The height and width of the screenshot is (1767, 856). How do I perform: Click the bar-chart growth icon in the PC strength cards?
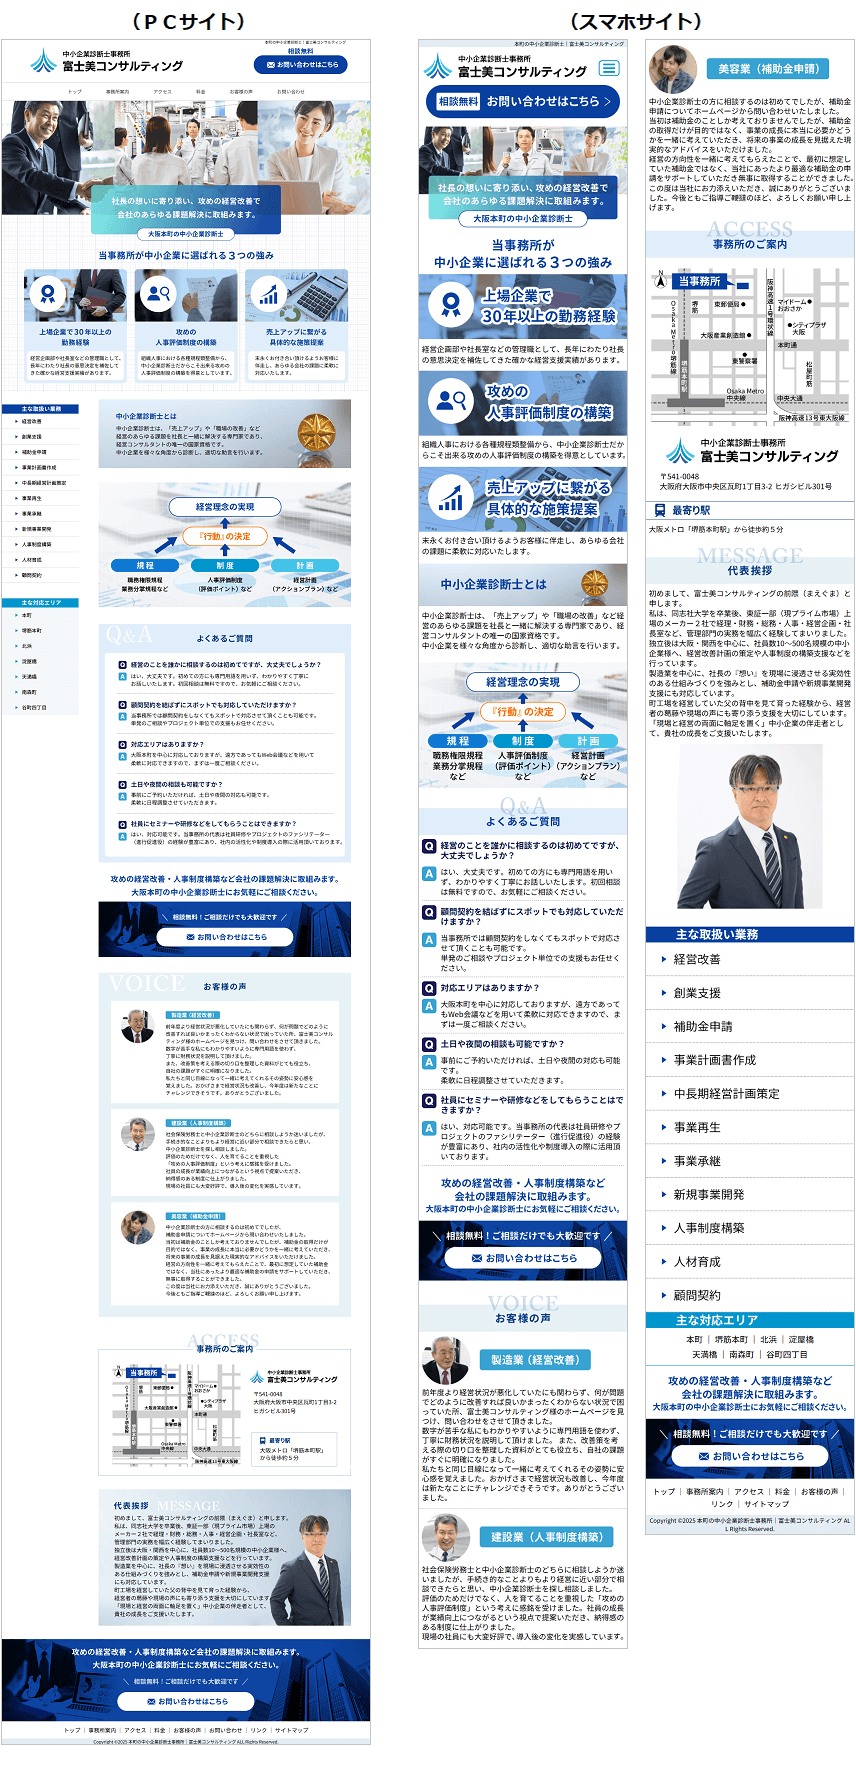pyautogui.click(x=268, y=294)
